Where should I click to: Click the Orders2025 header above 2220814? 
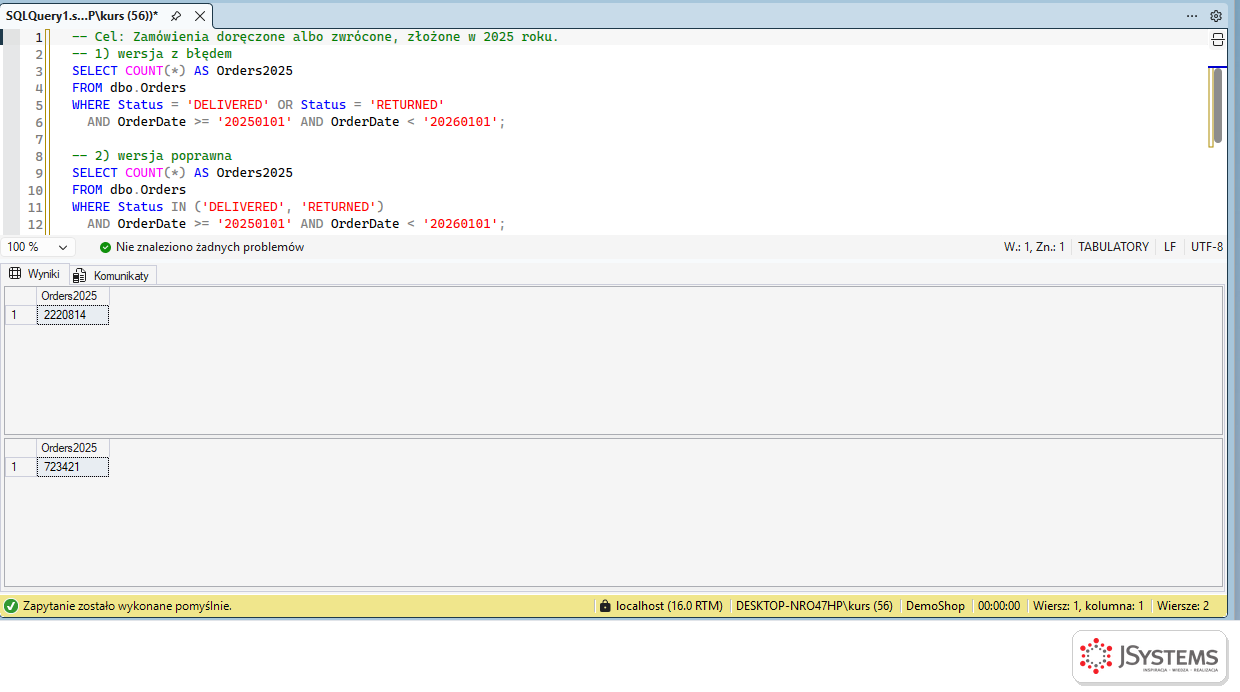[x=73, y=296]
